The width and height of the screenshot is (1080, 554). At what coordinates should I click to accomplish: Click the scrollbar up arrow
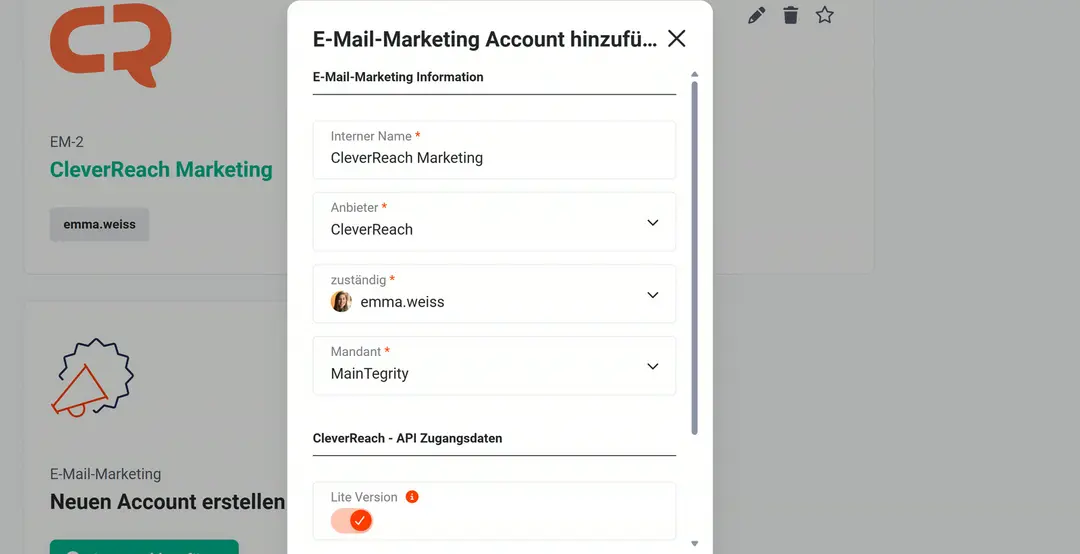tap(694, 74)
